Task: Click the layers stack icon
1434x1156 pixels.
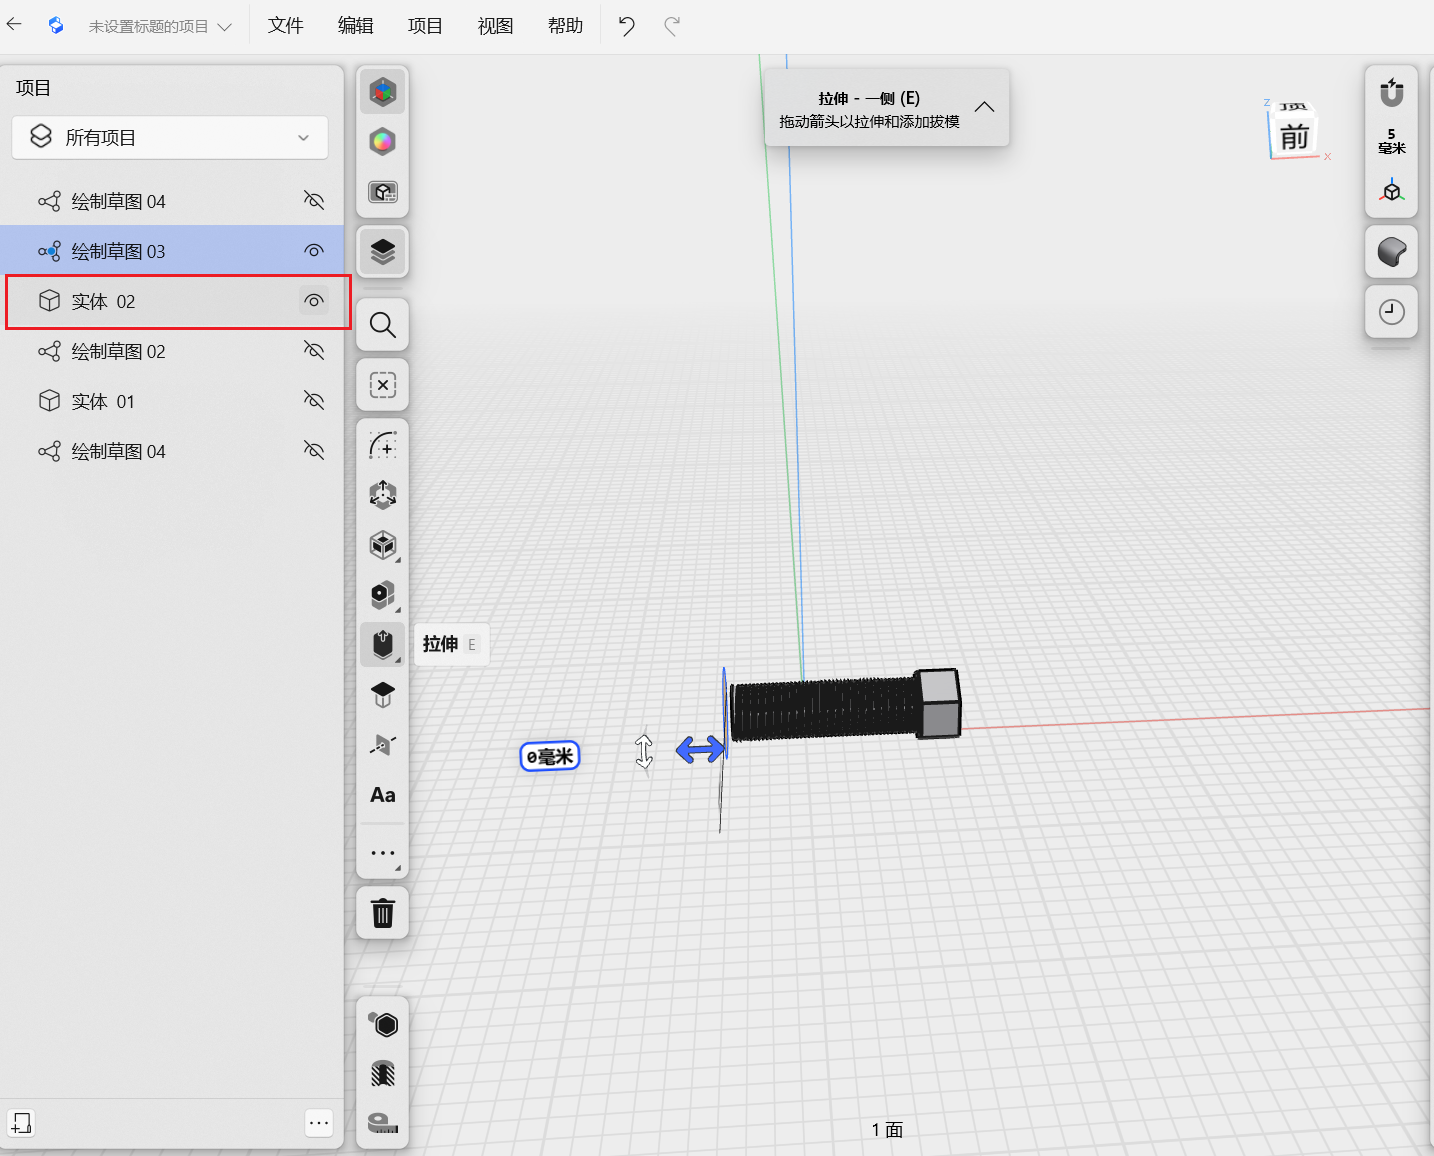Action: tap(382, 252)
